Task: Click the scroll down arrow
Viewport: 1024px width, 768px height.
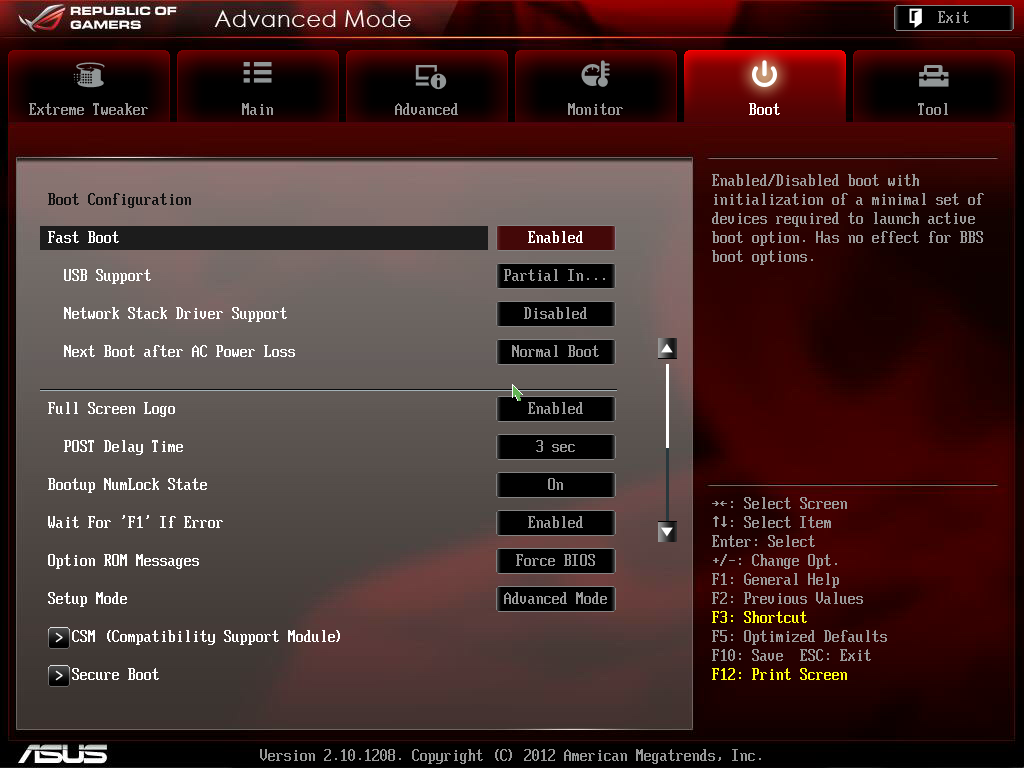Action: pyautogui.click(x=667, y=532)
